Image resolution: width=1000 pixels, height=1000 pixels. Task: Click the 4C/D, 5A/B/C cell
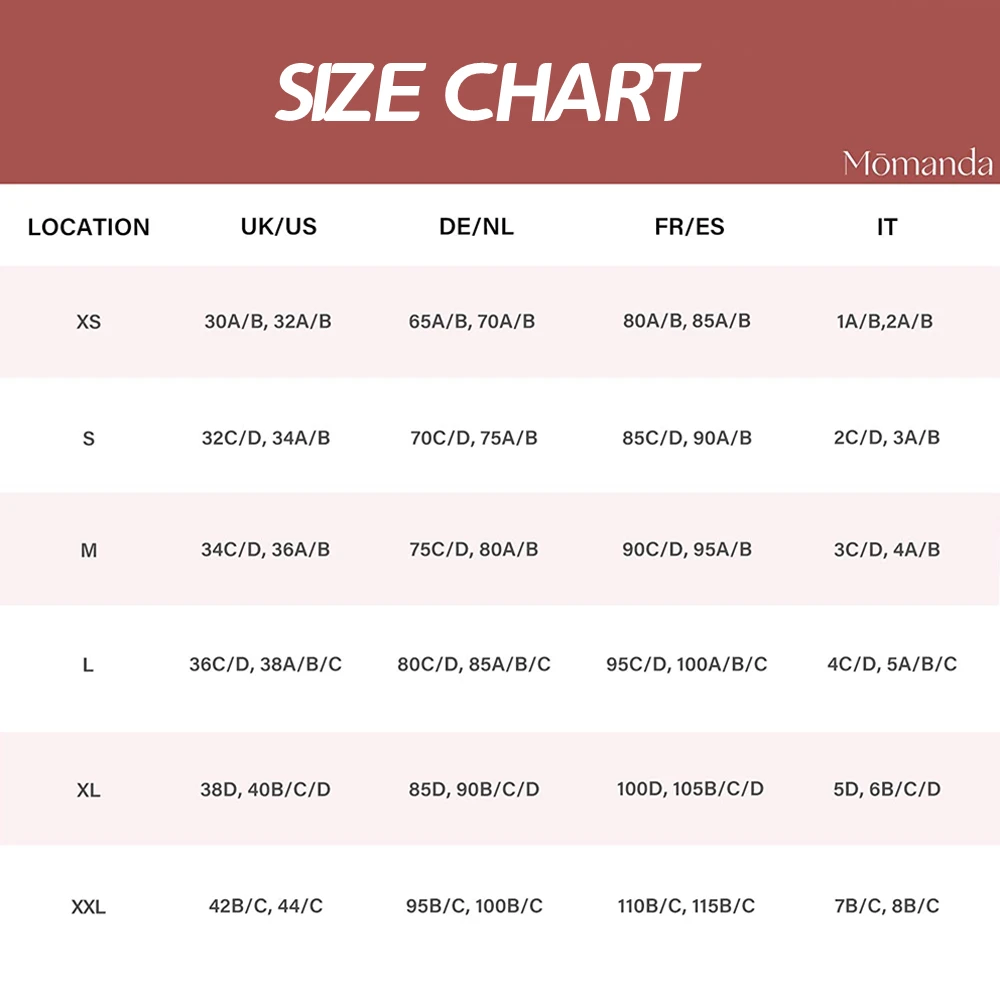892,665
